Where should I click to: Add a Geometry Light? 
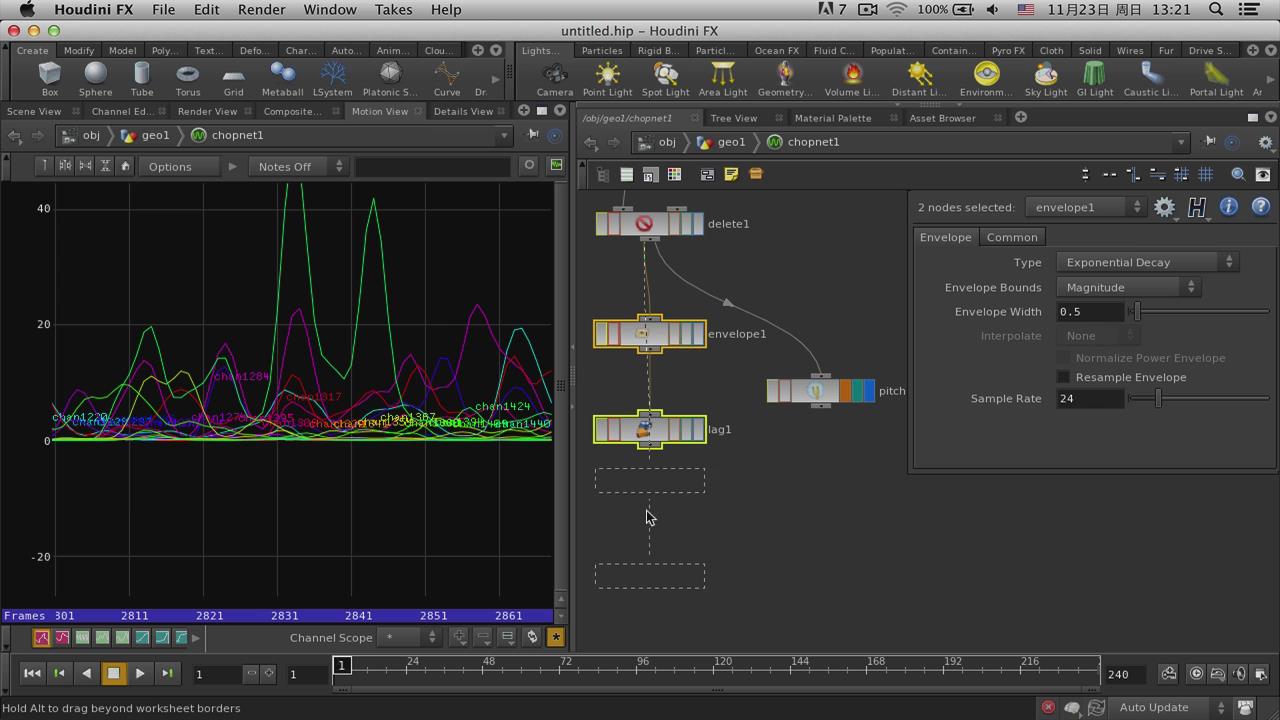click(x=785, y=79)
